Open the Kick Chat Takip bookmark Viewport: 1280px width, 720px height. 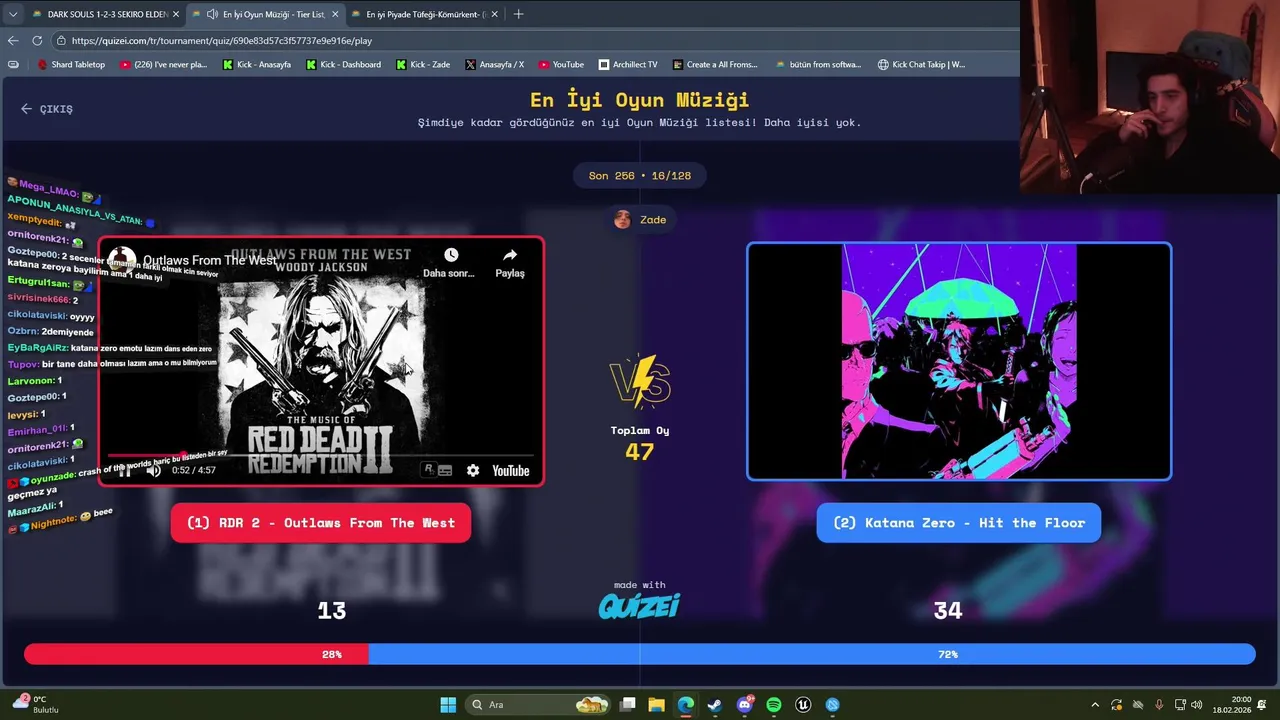(x=921, y=65)
